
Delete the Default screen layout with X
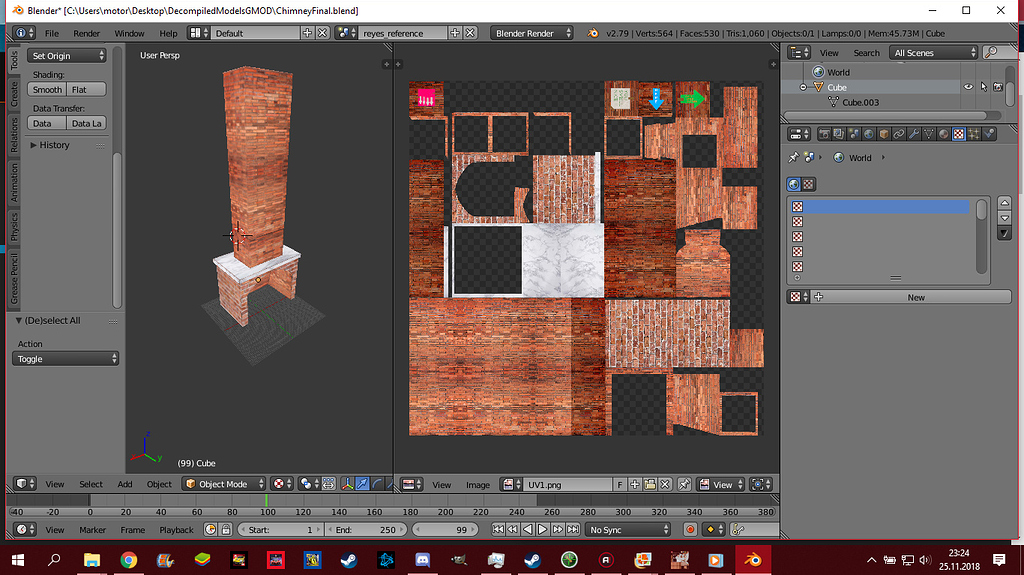323,33
